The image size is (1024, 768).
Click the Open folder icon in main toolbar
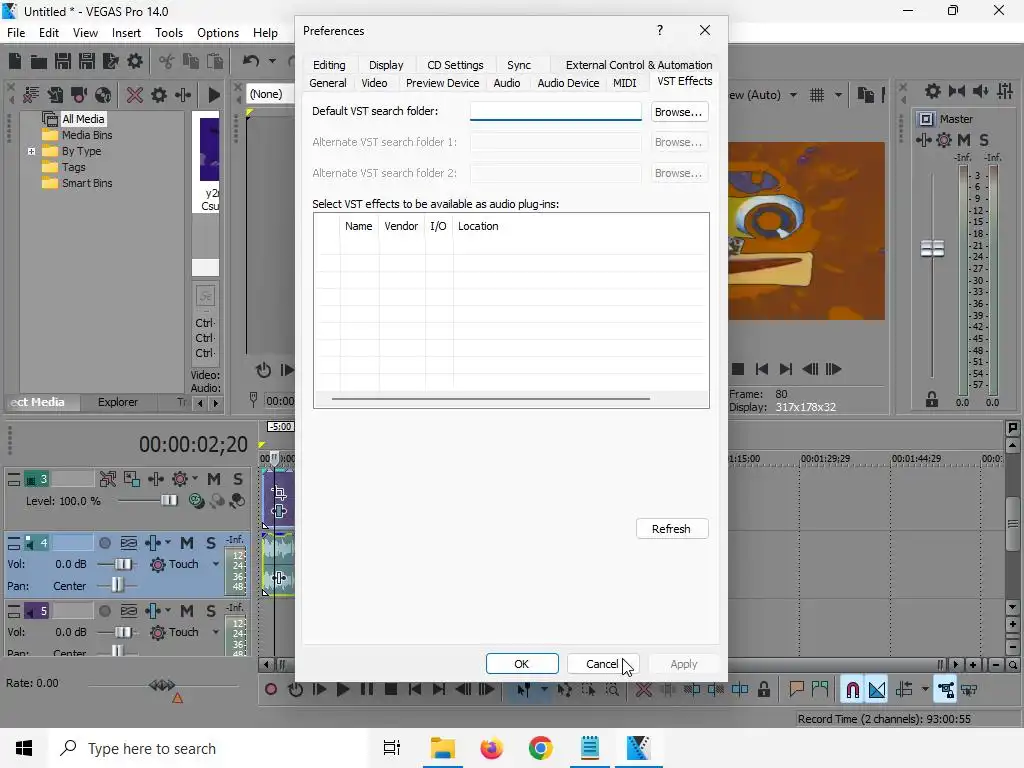coord(39,61)
